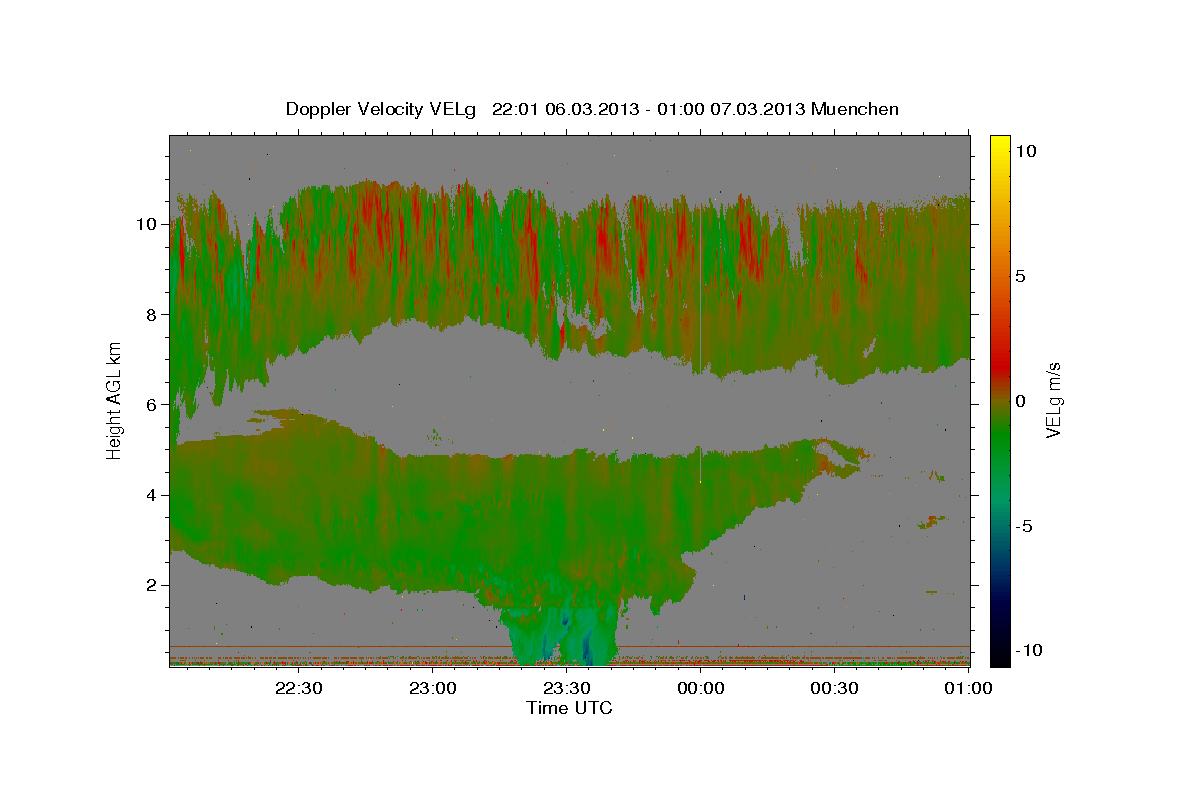This screenshot has height=800, width=1200.
Task: Click the "Muenchen" location text in title
Action: pos(856,109)
